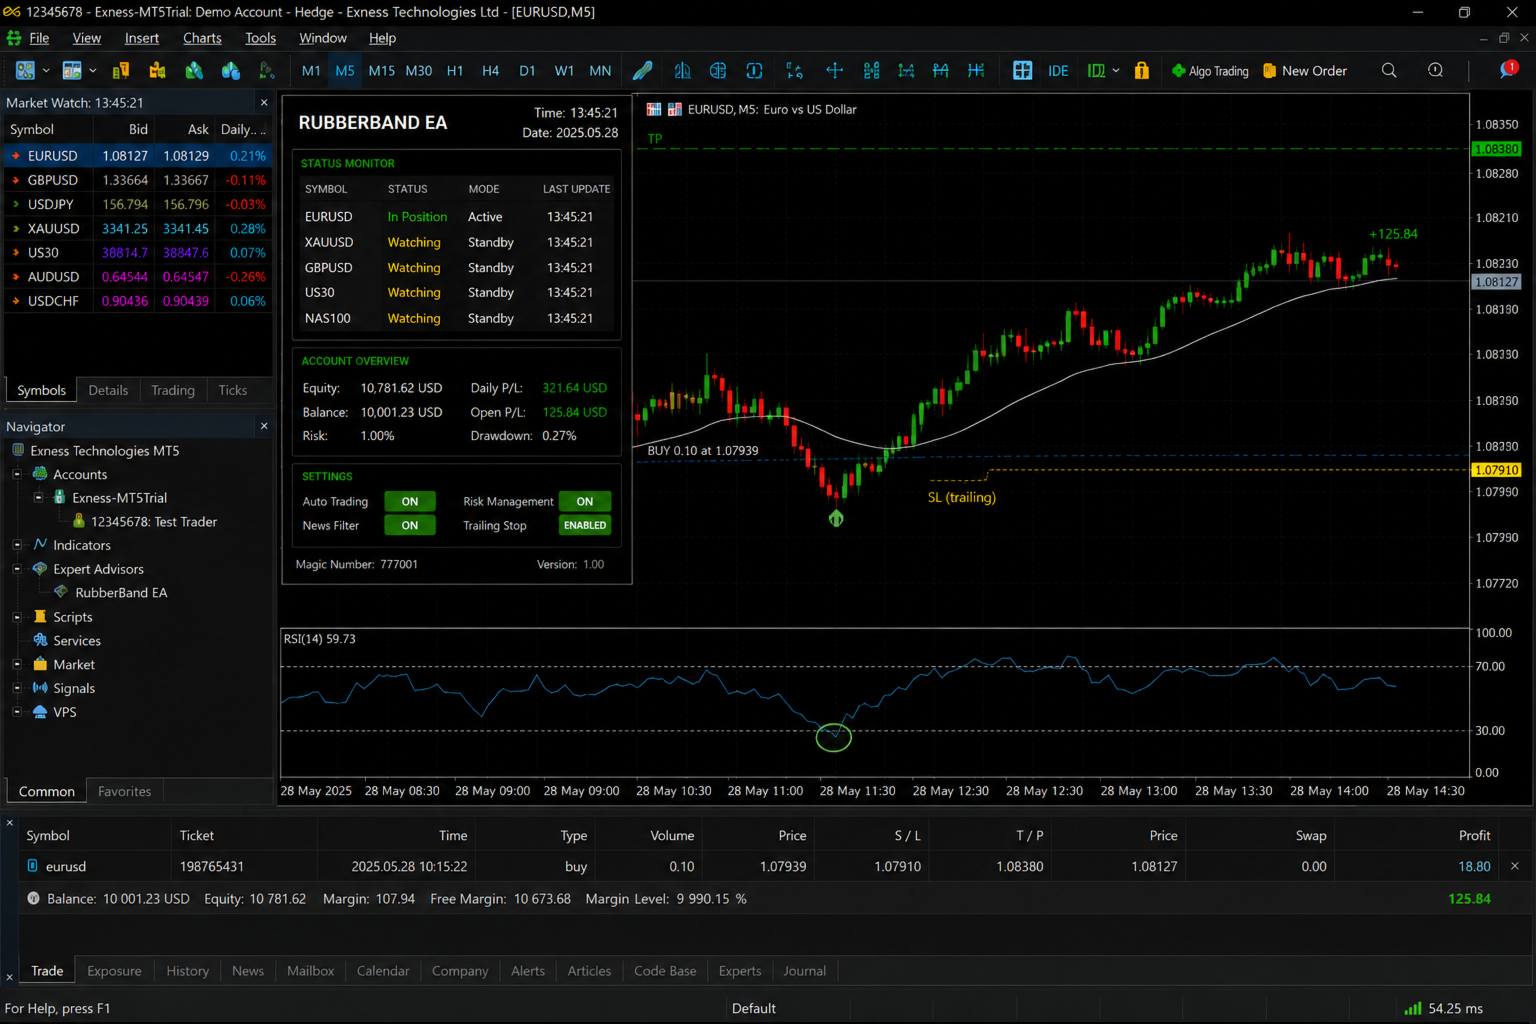The width and height of the screenshot is (1536, 1024).
Task: Collapse the Expert Advisors tree node
Action: (x=17, y=569)
